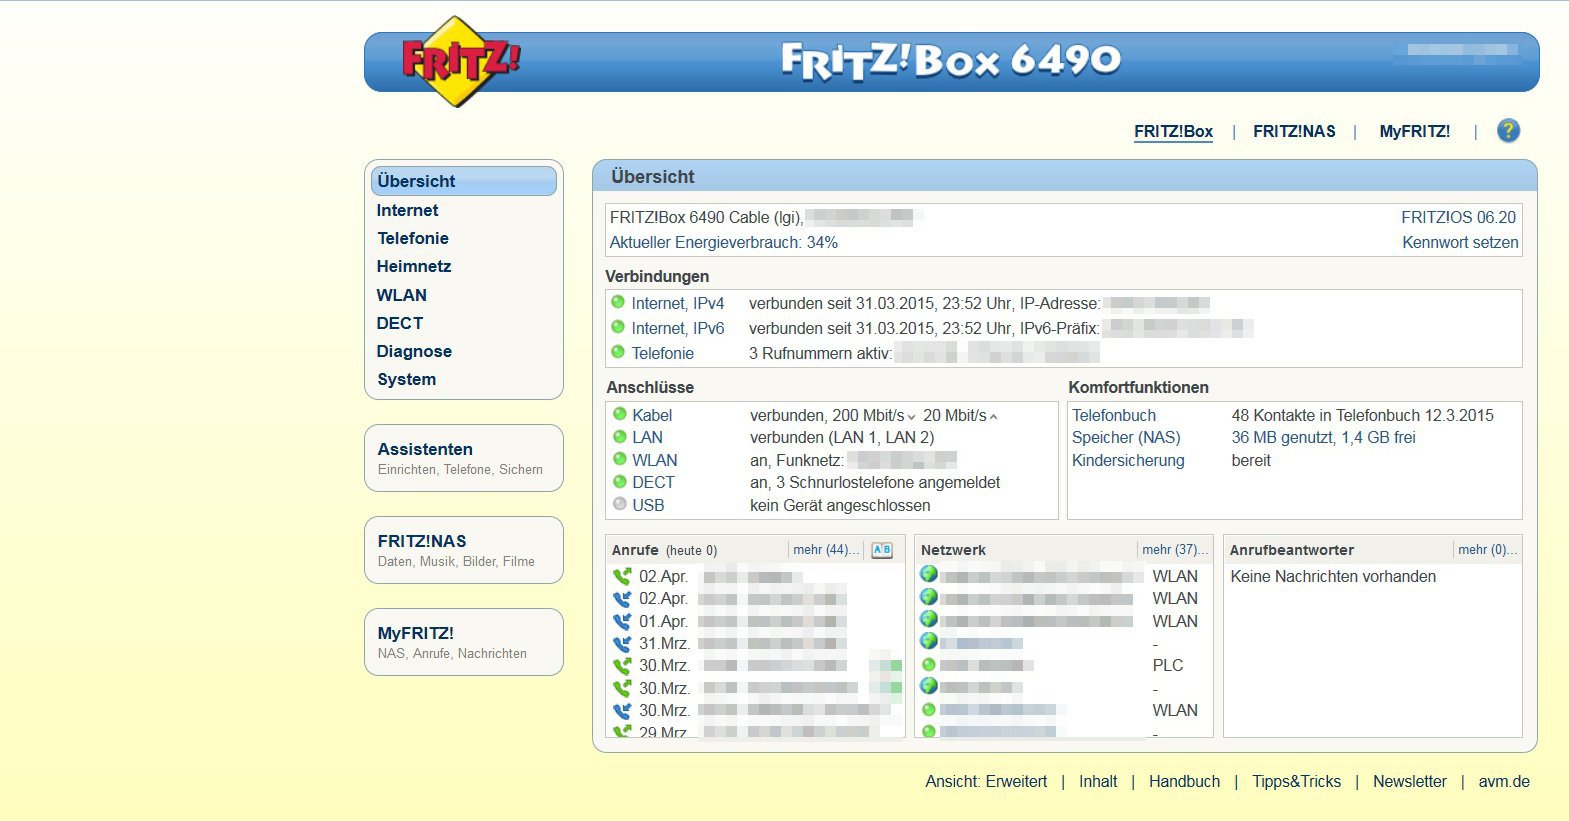Open the phonebook icon in Anrufe header
The height and width of the screenshot is (821, 1569).
tap(882, 550)
